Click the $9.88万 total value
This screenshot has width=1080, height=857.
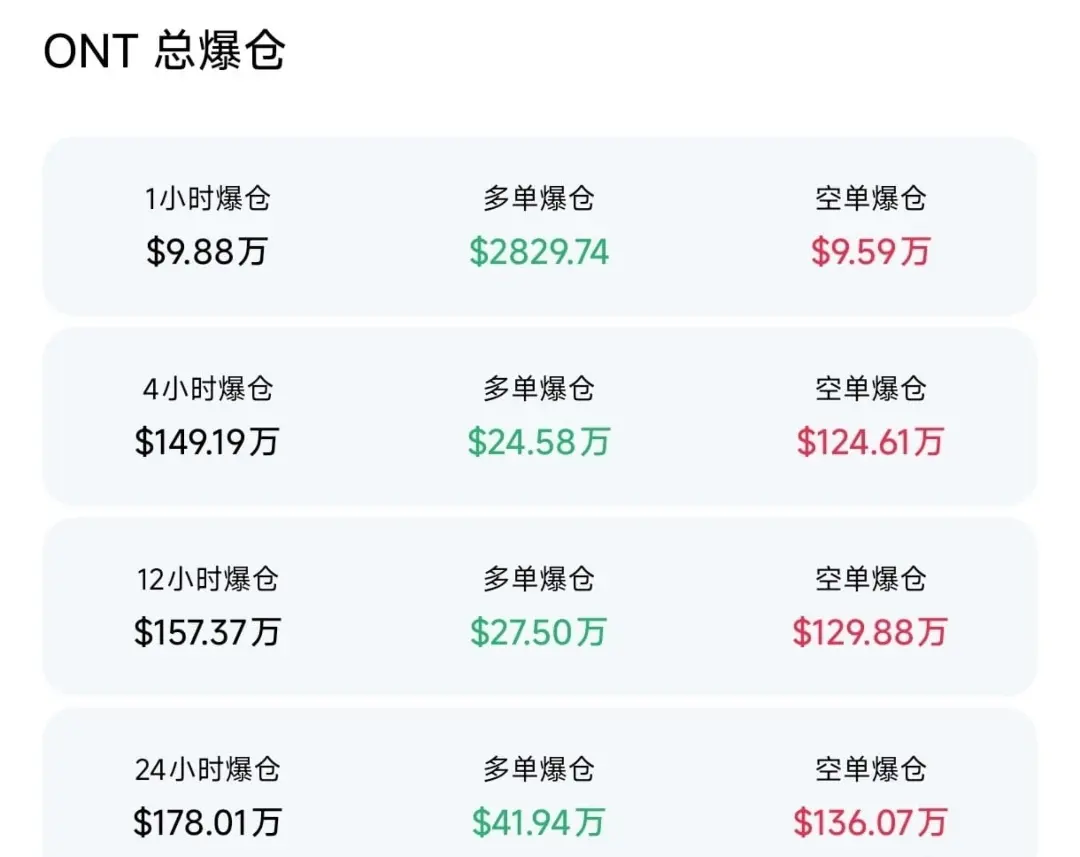click(x=207, y=251)
